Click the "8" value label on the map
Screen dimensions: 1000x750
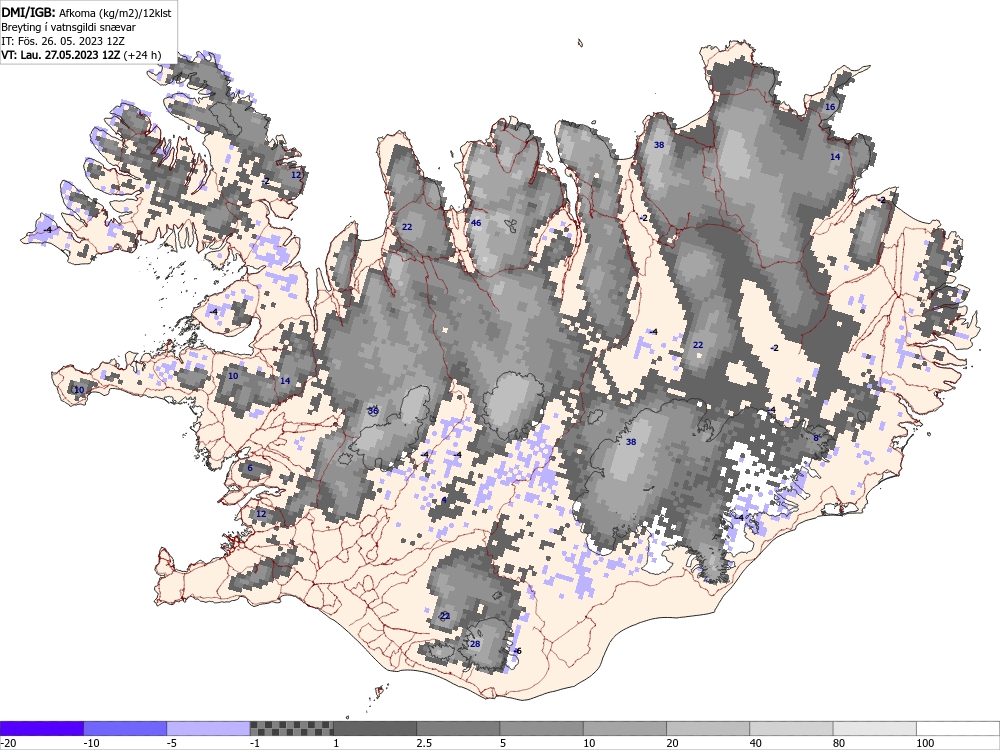[815, 438]
